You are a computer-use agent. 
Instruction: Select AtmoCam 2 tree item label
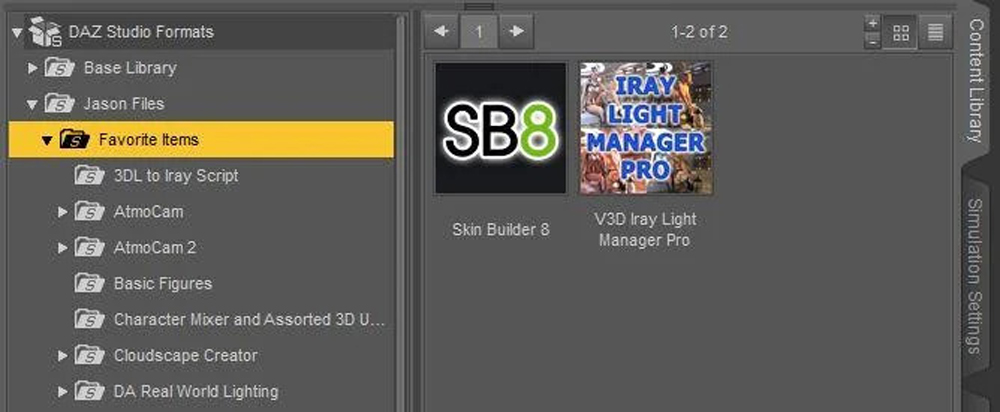(x=155, y=247)
